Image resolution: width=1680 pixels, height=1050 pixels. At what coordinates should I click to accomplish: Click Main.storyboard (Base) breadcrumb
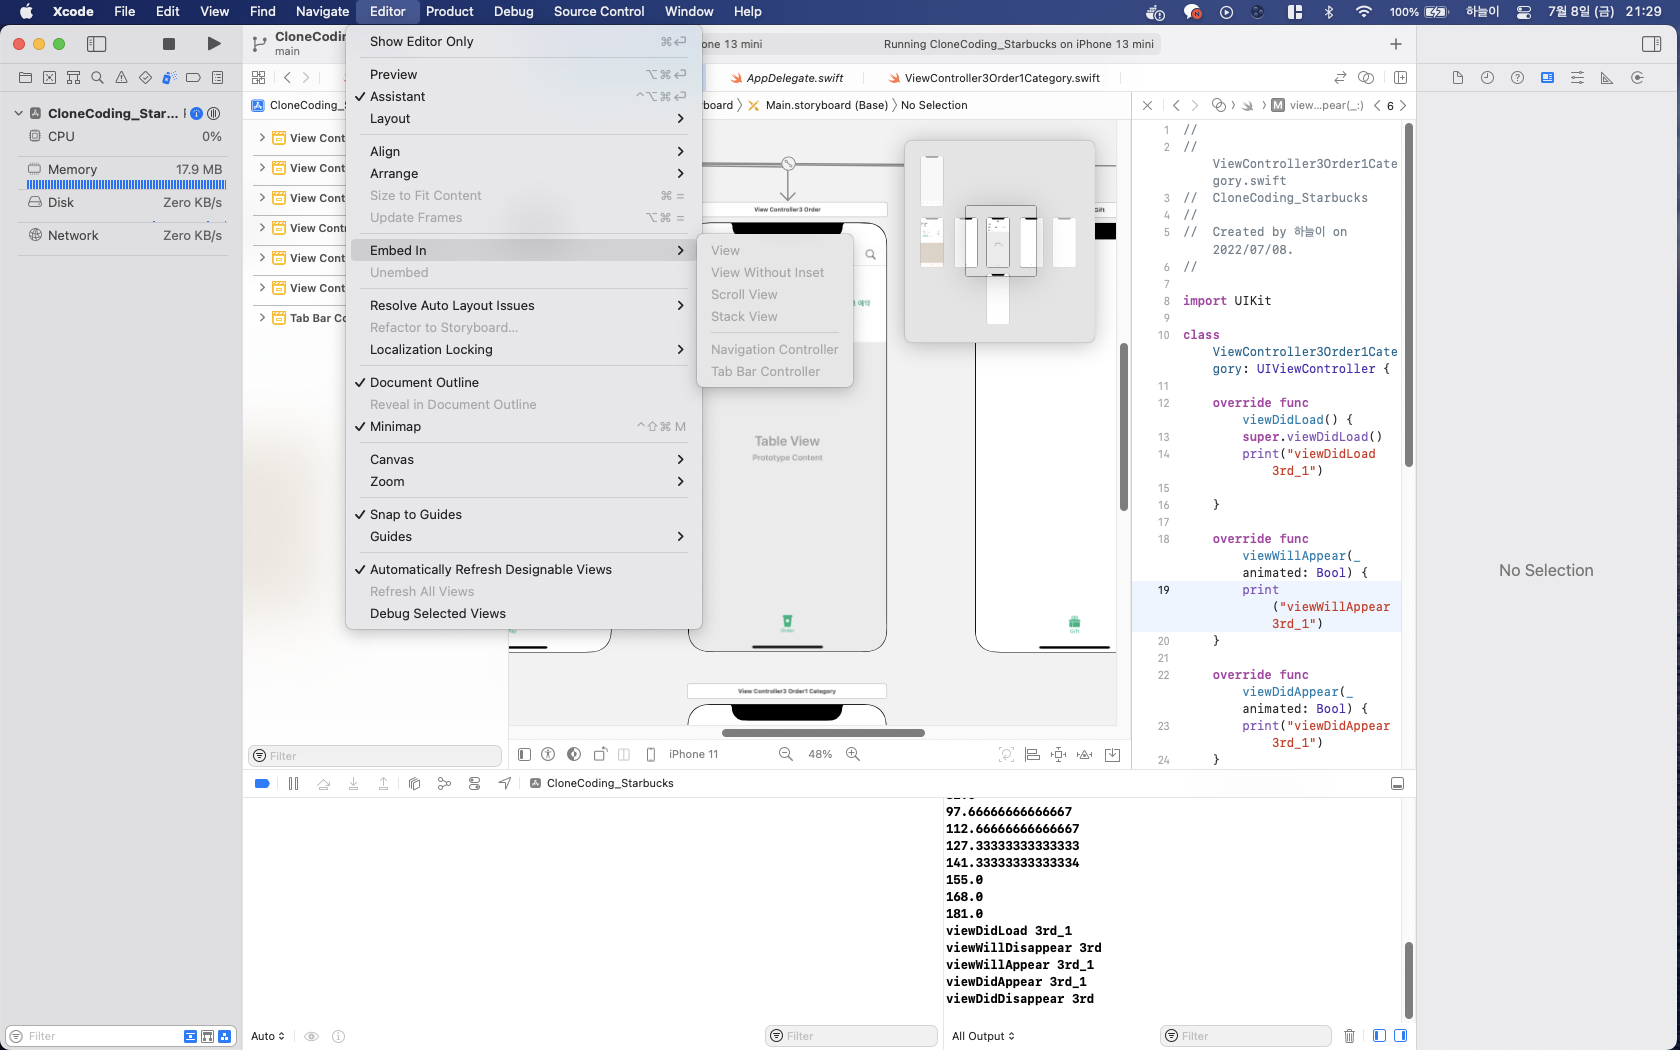(x=826, y=105)
